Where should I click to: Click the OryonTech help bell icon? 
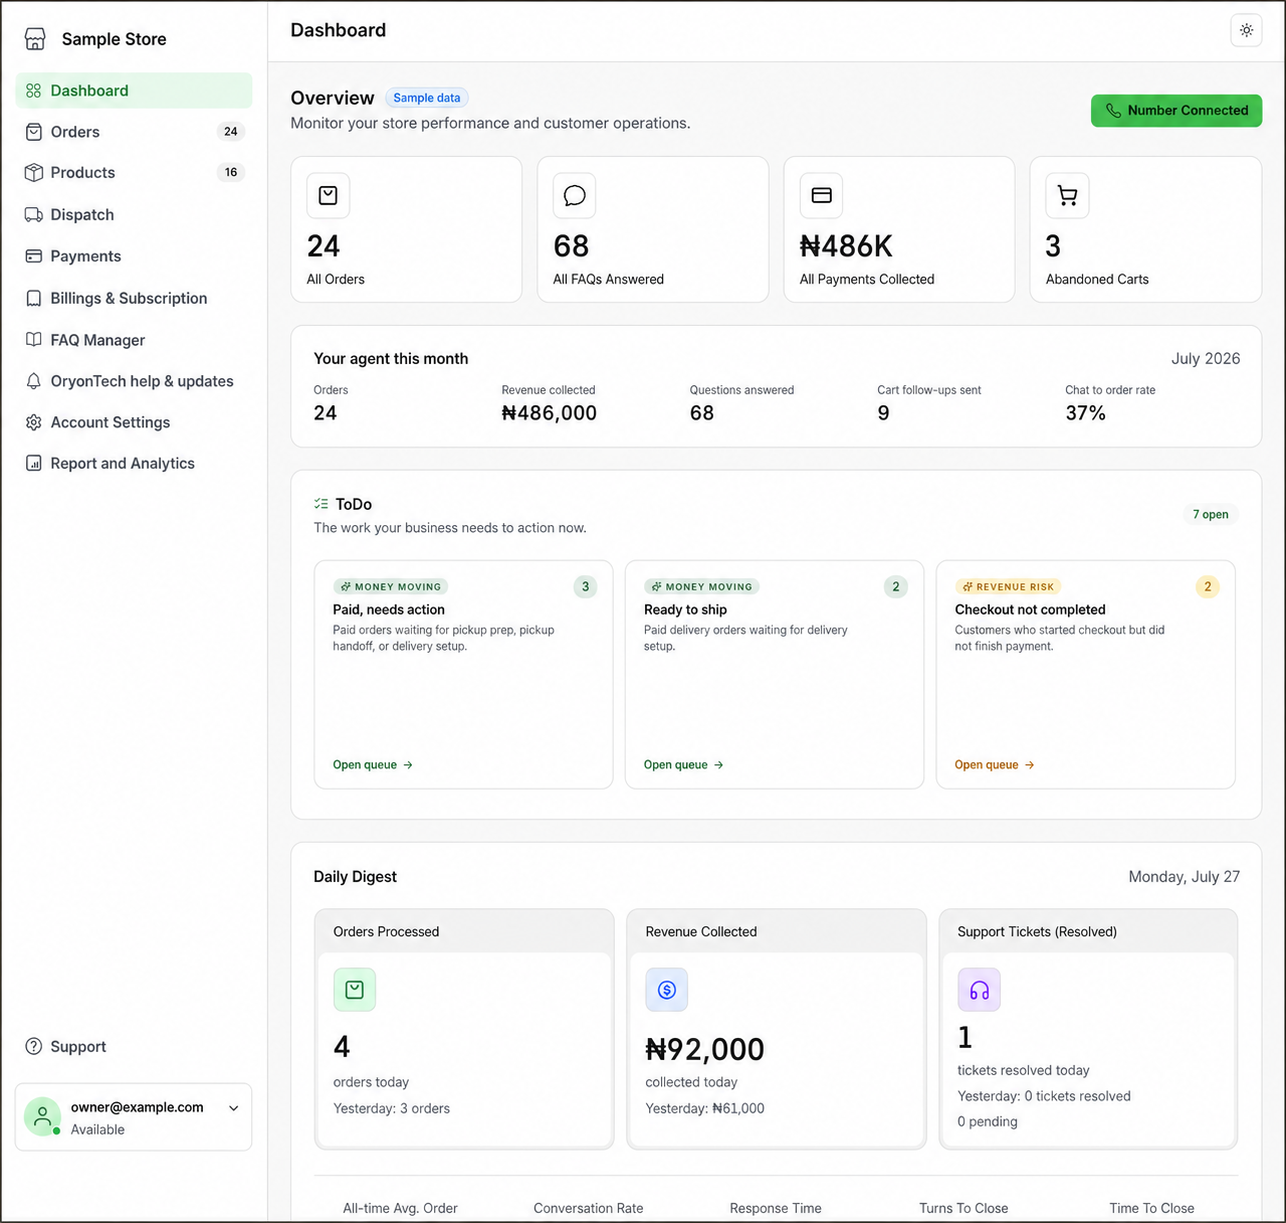(34, 381)
